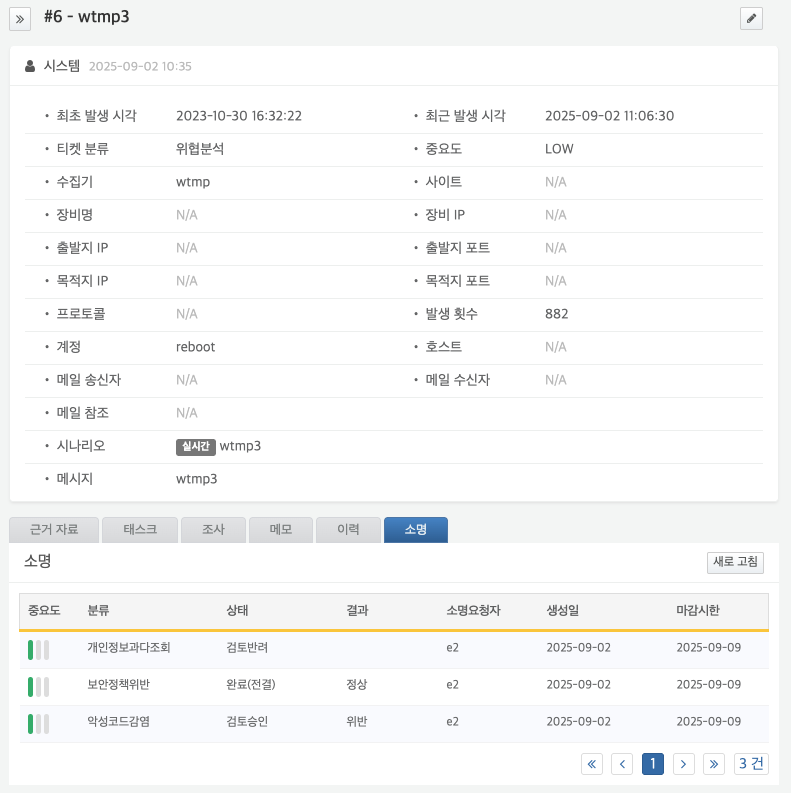791x793 pixels.
Task: Click the pencil edit icon
Action: (751, 19)
